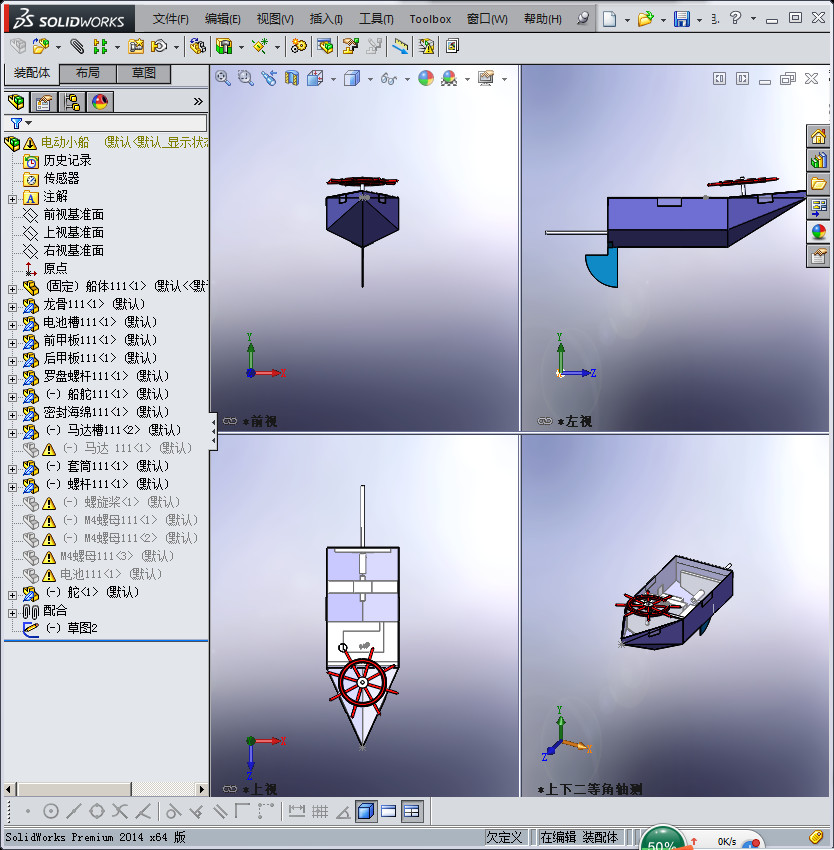Open SolidWorks Resources home task pane
The height and width of the screenshot is (850, 834).
[x=818, y=136]
